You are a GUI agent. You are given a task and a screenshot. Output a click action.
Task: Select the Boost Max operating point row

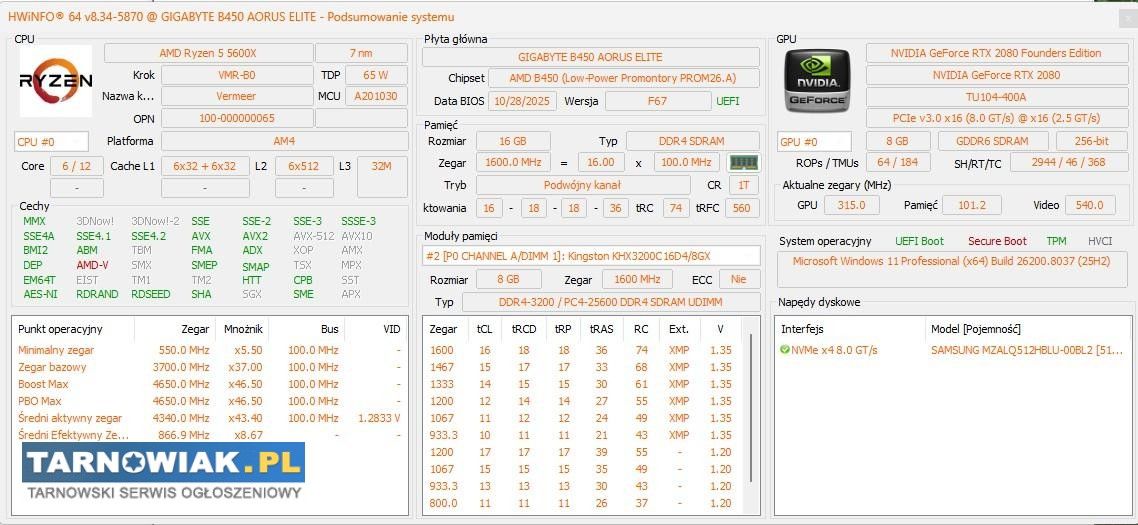tap(43, 384)
